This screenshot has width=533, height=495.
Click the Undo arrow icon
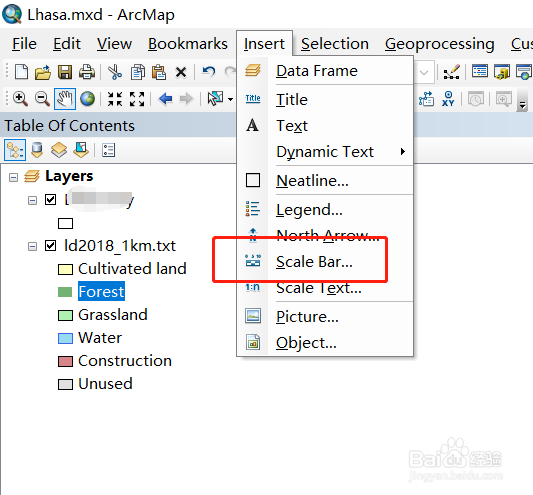click(x=208, y=72)
